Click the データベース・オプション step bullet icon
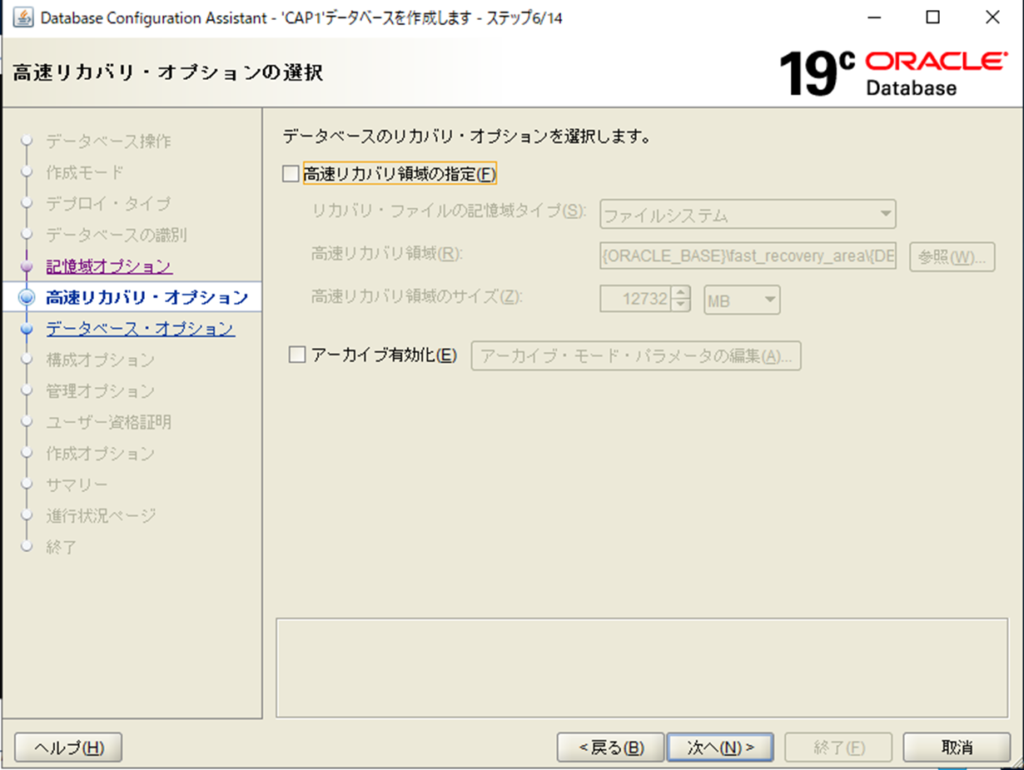 pyautogui.click(x=27, y=329)
